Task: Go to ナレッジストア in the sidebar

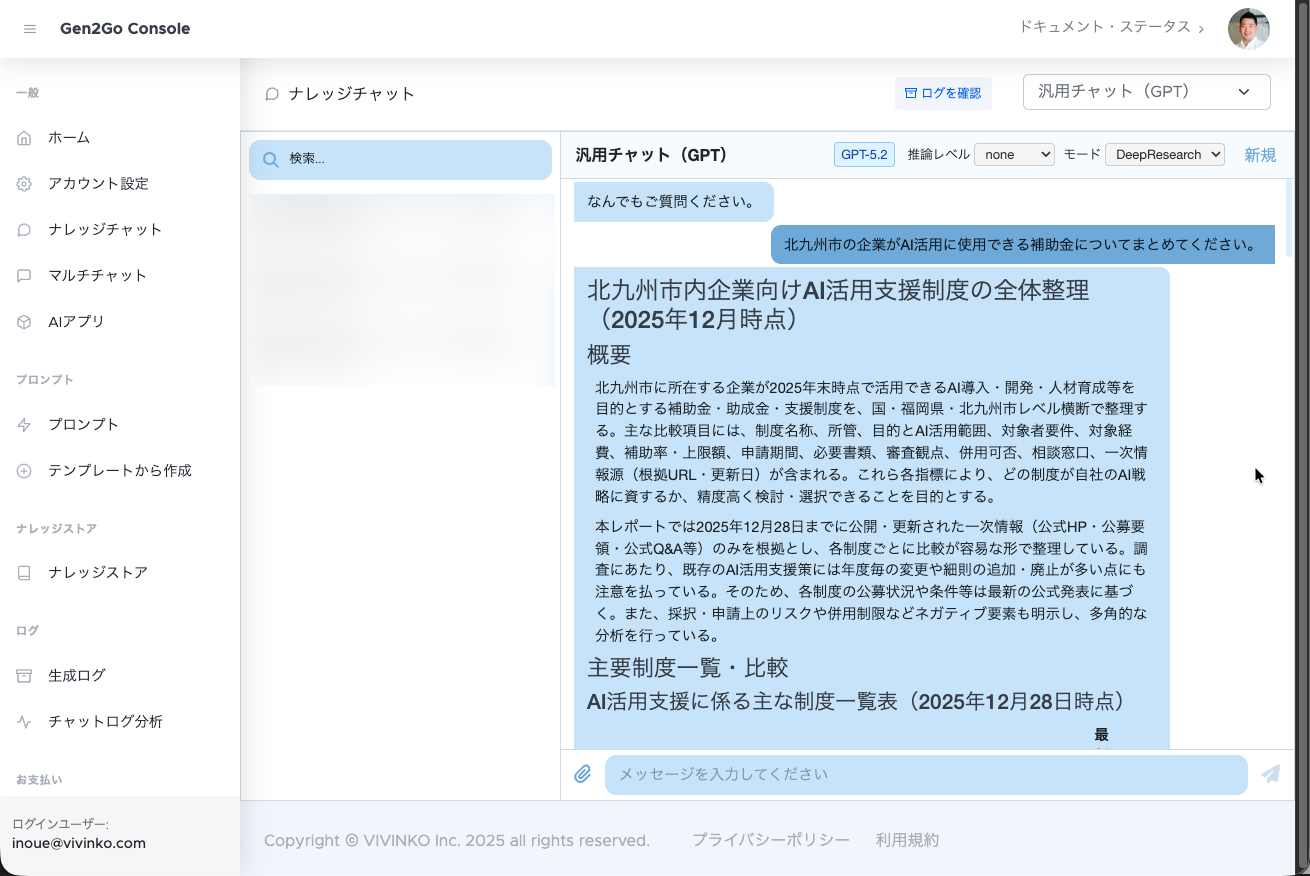Action: point(97,573)
